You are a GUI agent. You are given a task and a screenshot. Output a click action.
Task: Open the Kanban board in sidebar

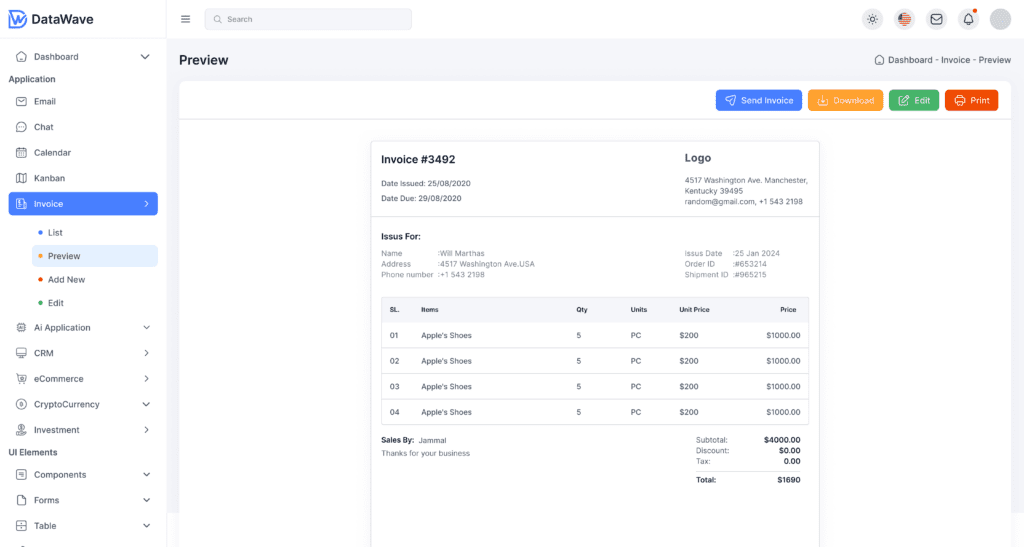49,178
